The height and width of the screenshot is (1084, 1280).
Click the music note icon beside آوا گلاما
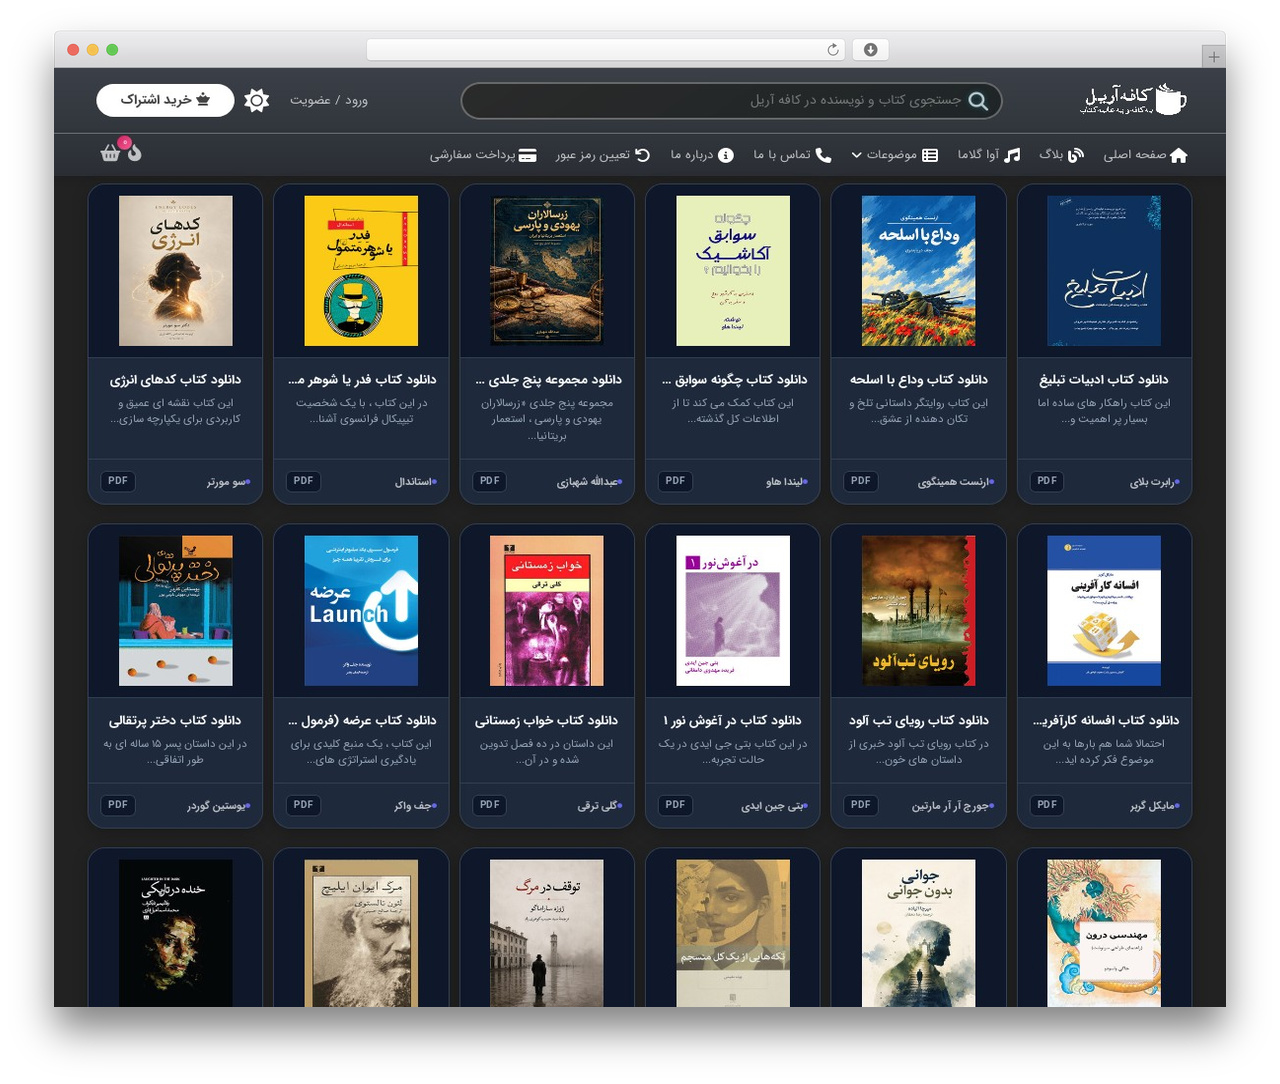[1012, 155]
